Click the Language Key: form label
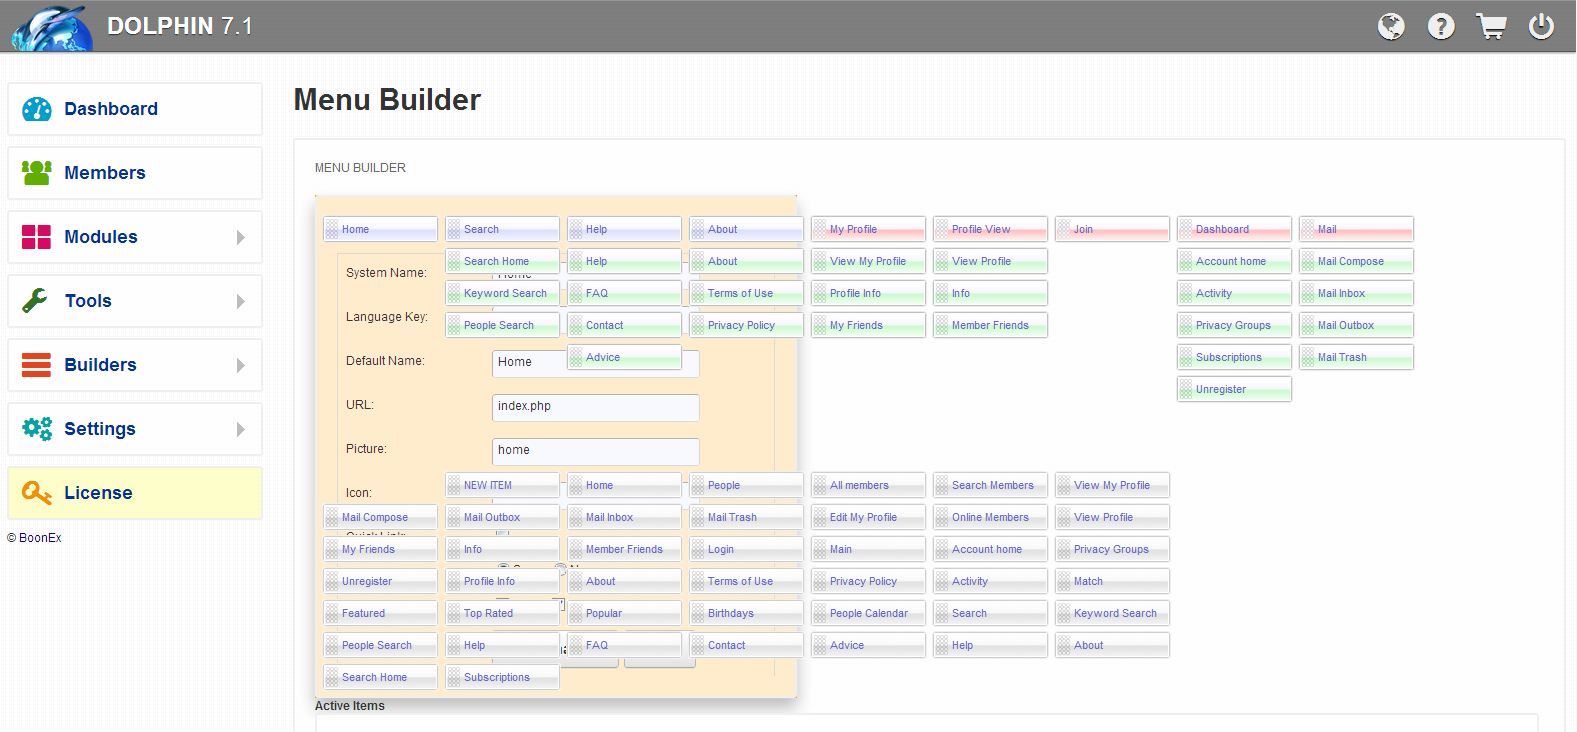 point(387,317)
